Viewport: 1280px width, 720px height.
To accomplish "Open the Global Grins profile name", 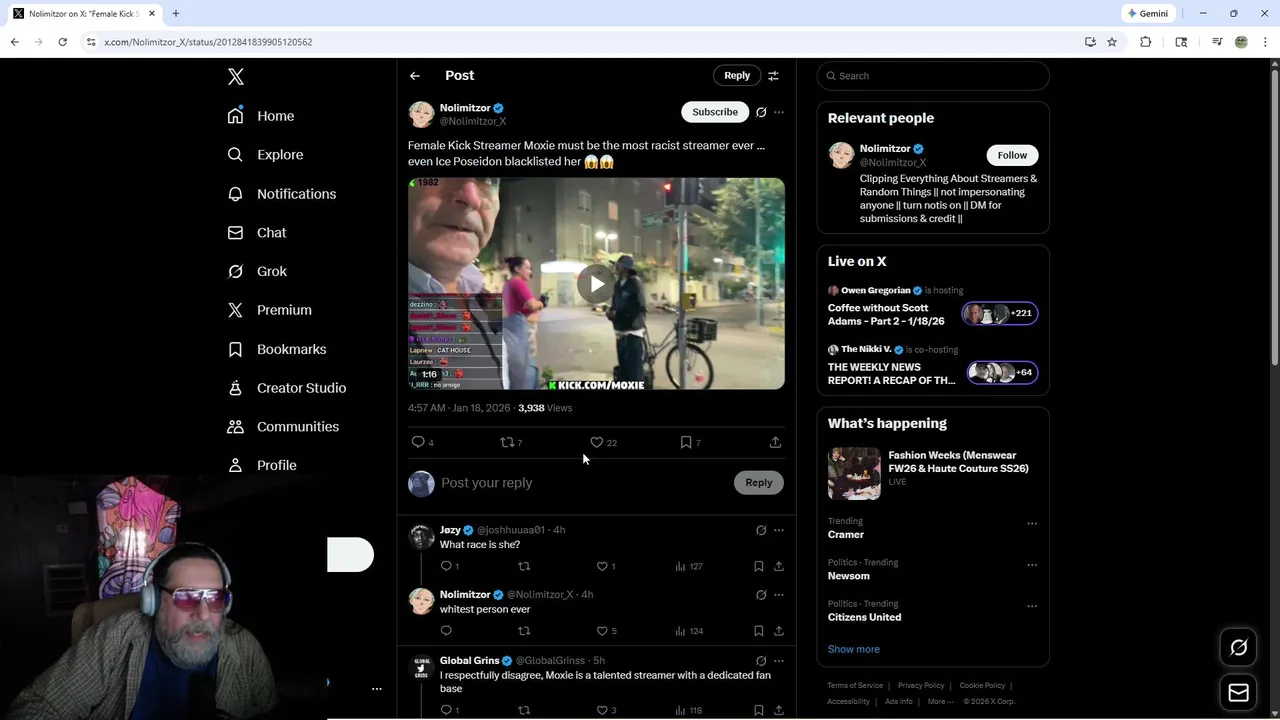I will [x=469, y=661].
